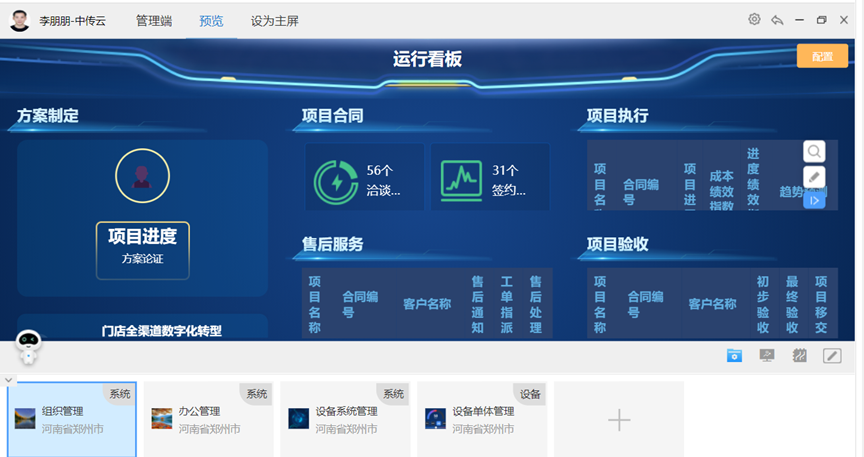Open the 设备单体管理 device card
The height and width of the screenshot is (457, 864).
[481, 419]
